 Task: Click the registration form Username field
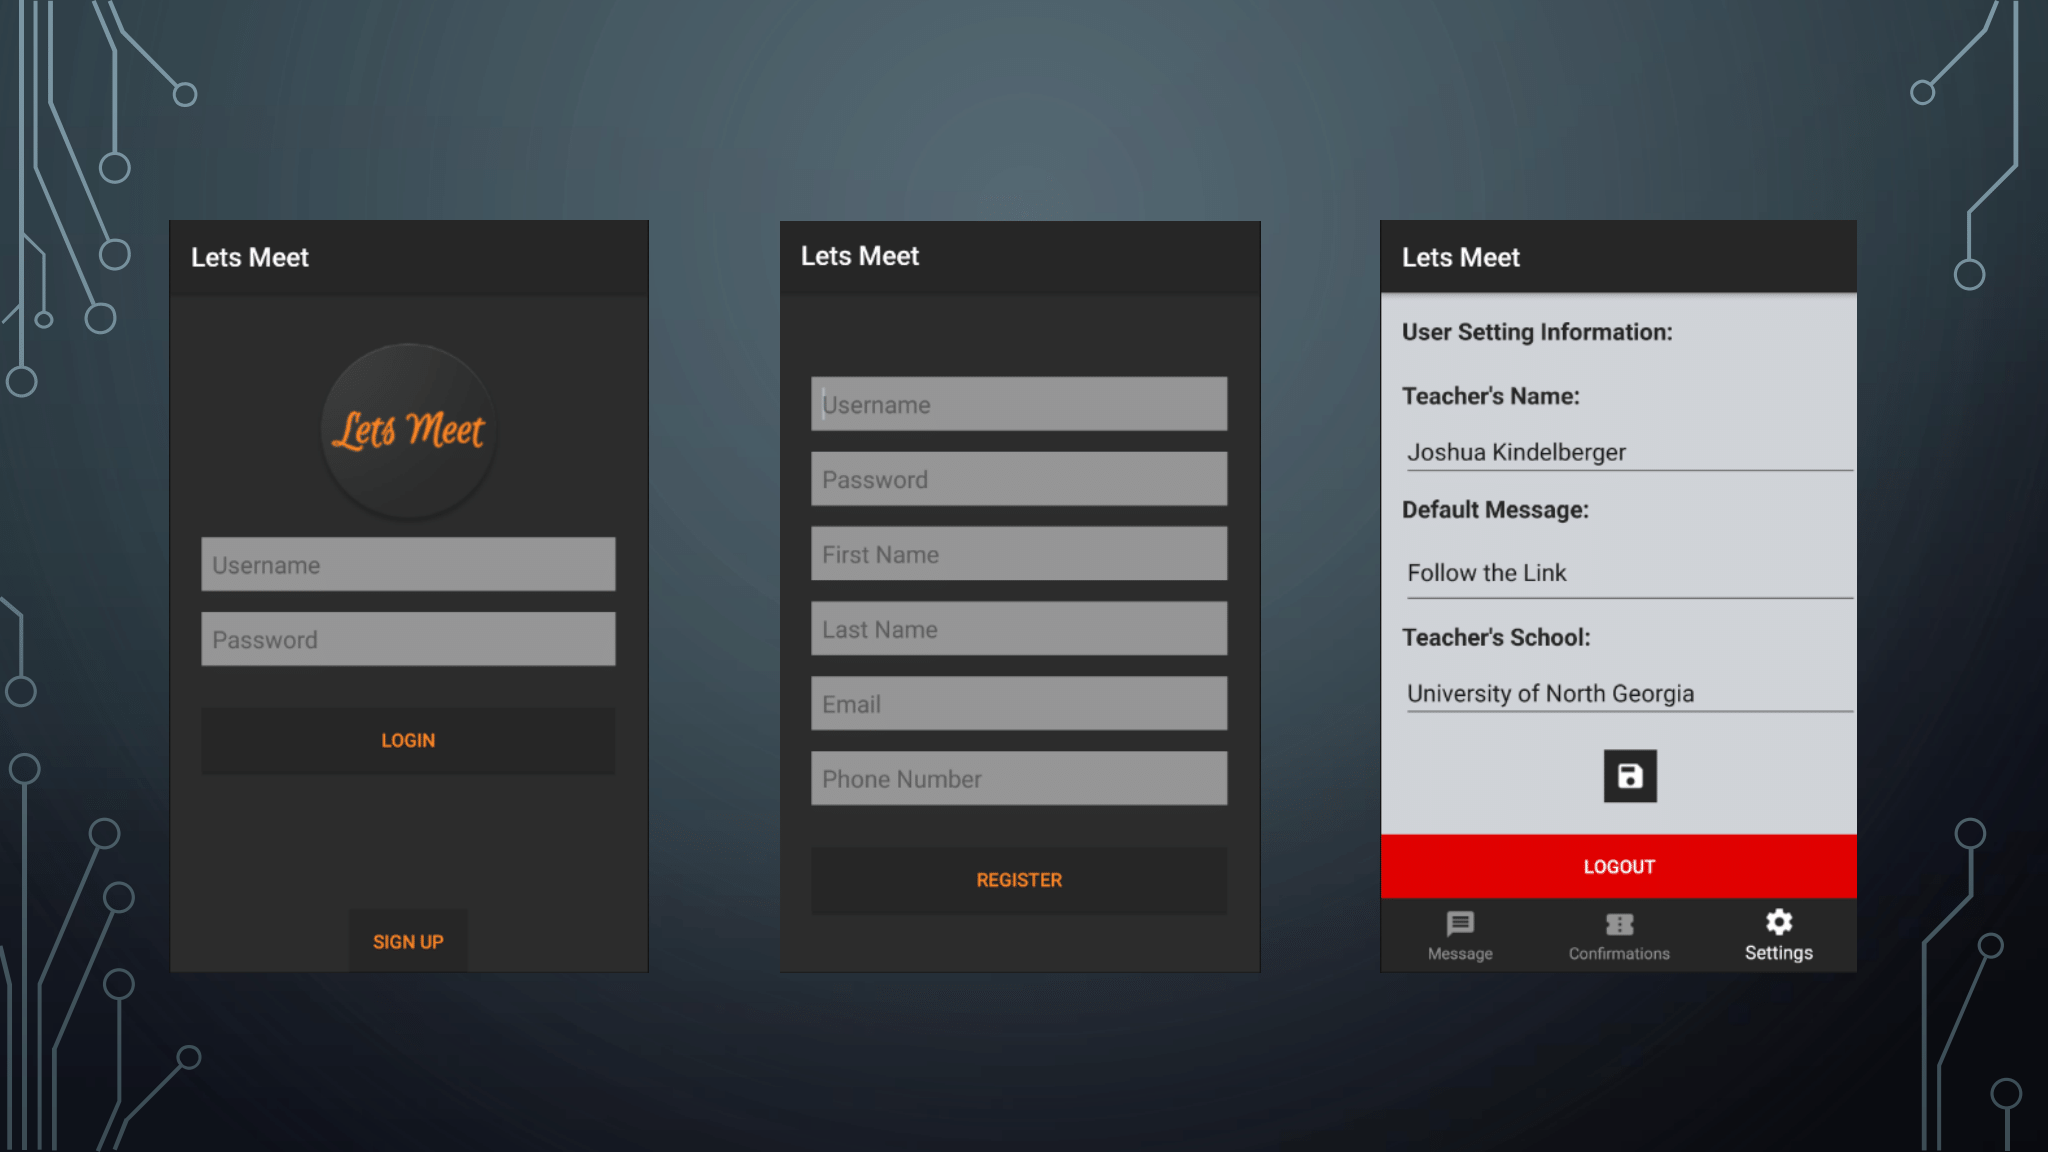1019,405
